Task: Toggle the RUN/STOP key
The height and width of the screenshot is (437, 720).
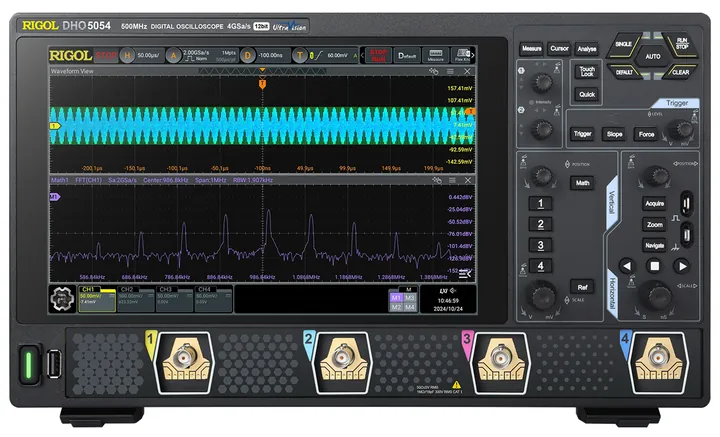Action: tap(682, 45)
